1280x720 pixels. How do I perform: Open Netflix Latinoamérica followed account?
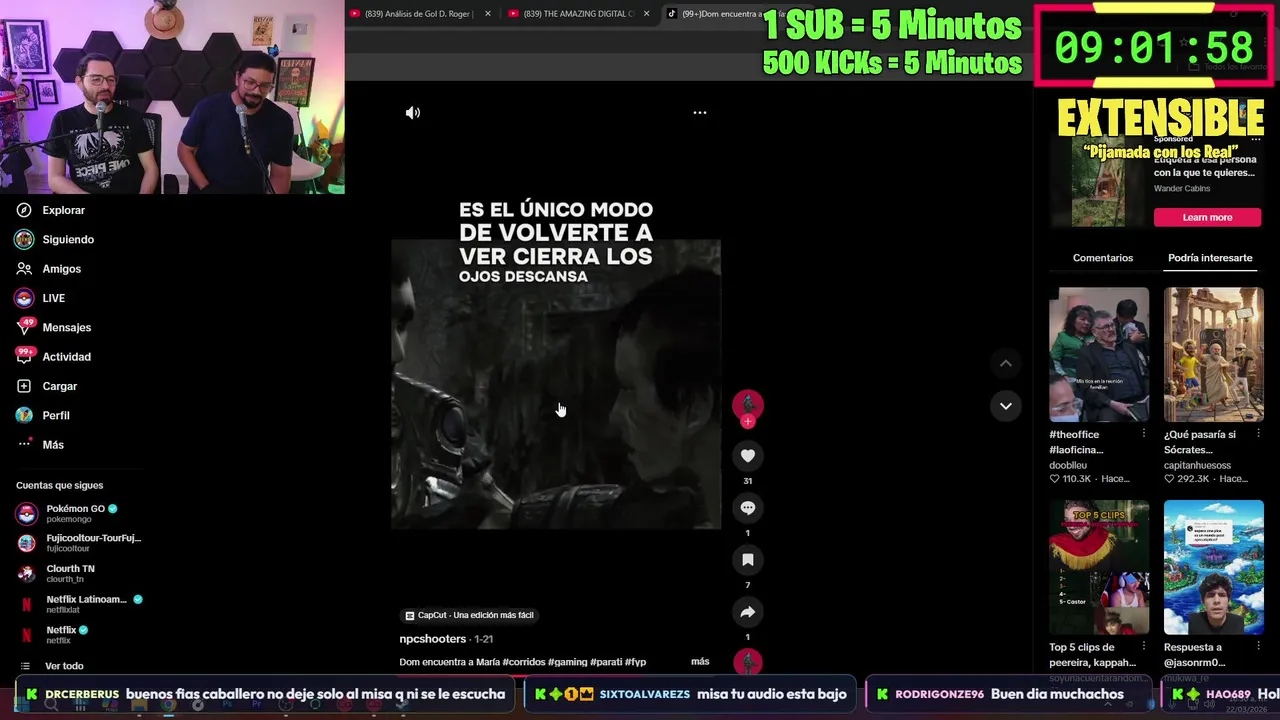click(80, 604)
